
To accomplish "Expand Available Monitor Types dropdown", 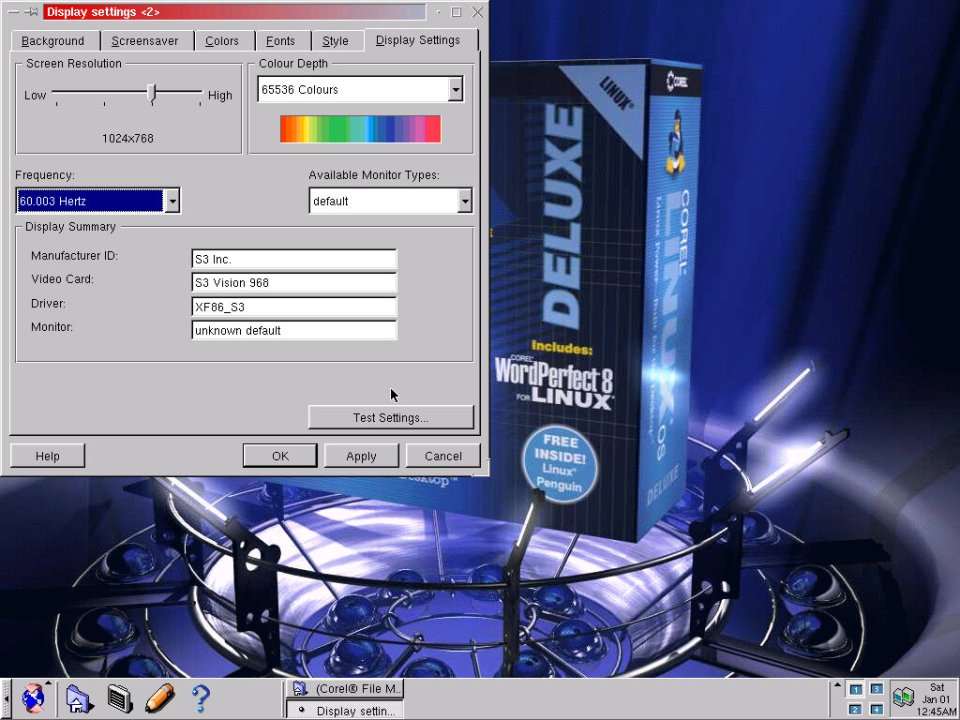I will 464,201.
